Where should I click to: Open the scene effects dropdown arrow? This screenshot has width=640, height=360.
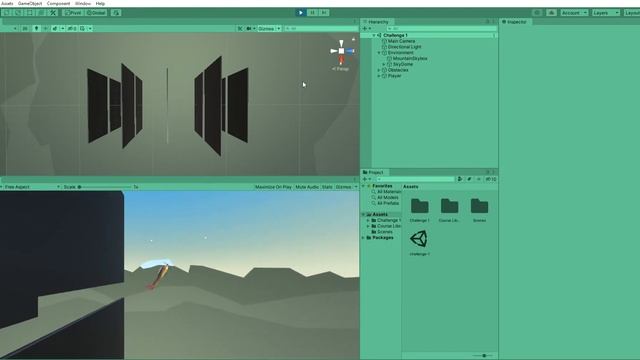pos(62,29)
